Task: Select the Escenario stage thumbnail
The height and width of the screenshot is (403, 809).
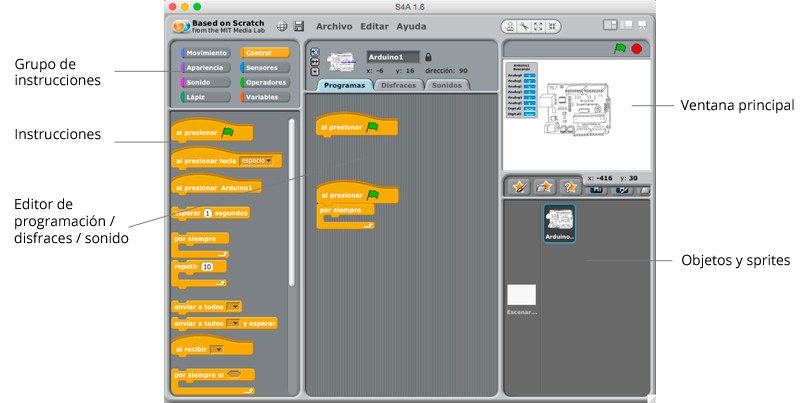Action: click(x=522, y=299)
